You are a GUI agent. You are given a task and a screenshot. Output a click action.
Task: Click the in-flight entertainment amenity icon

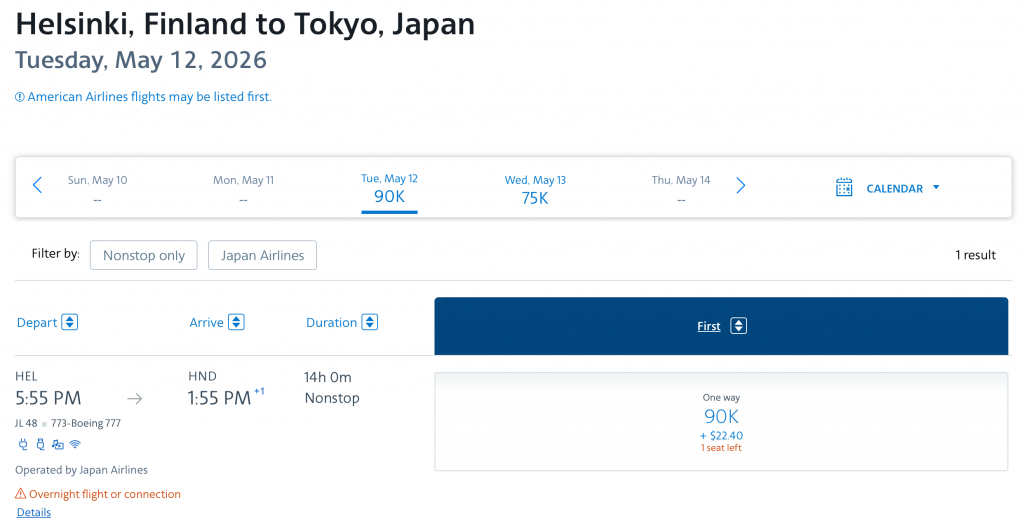58,445
